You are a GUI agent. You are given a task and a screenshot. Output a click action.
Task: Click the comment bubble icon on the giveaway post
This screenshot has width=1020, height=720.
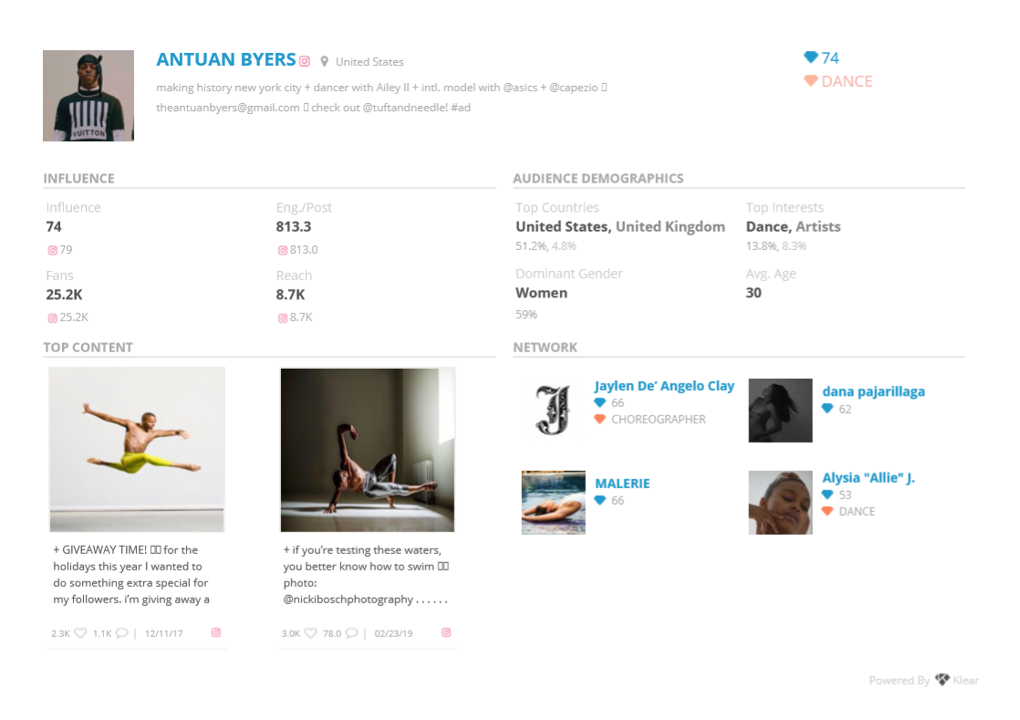coord(122,633)
